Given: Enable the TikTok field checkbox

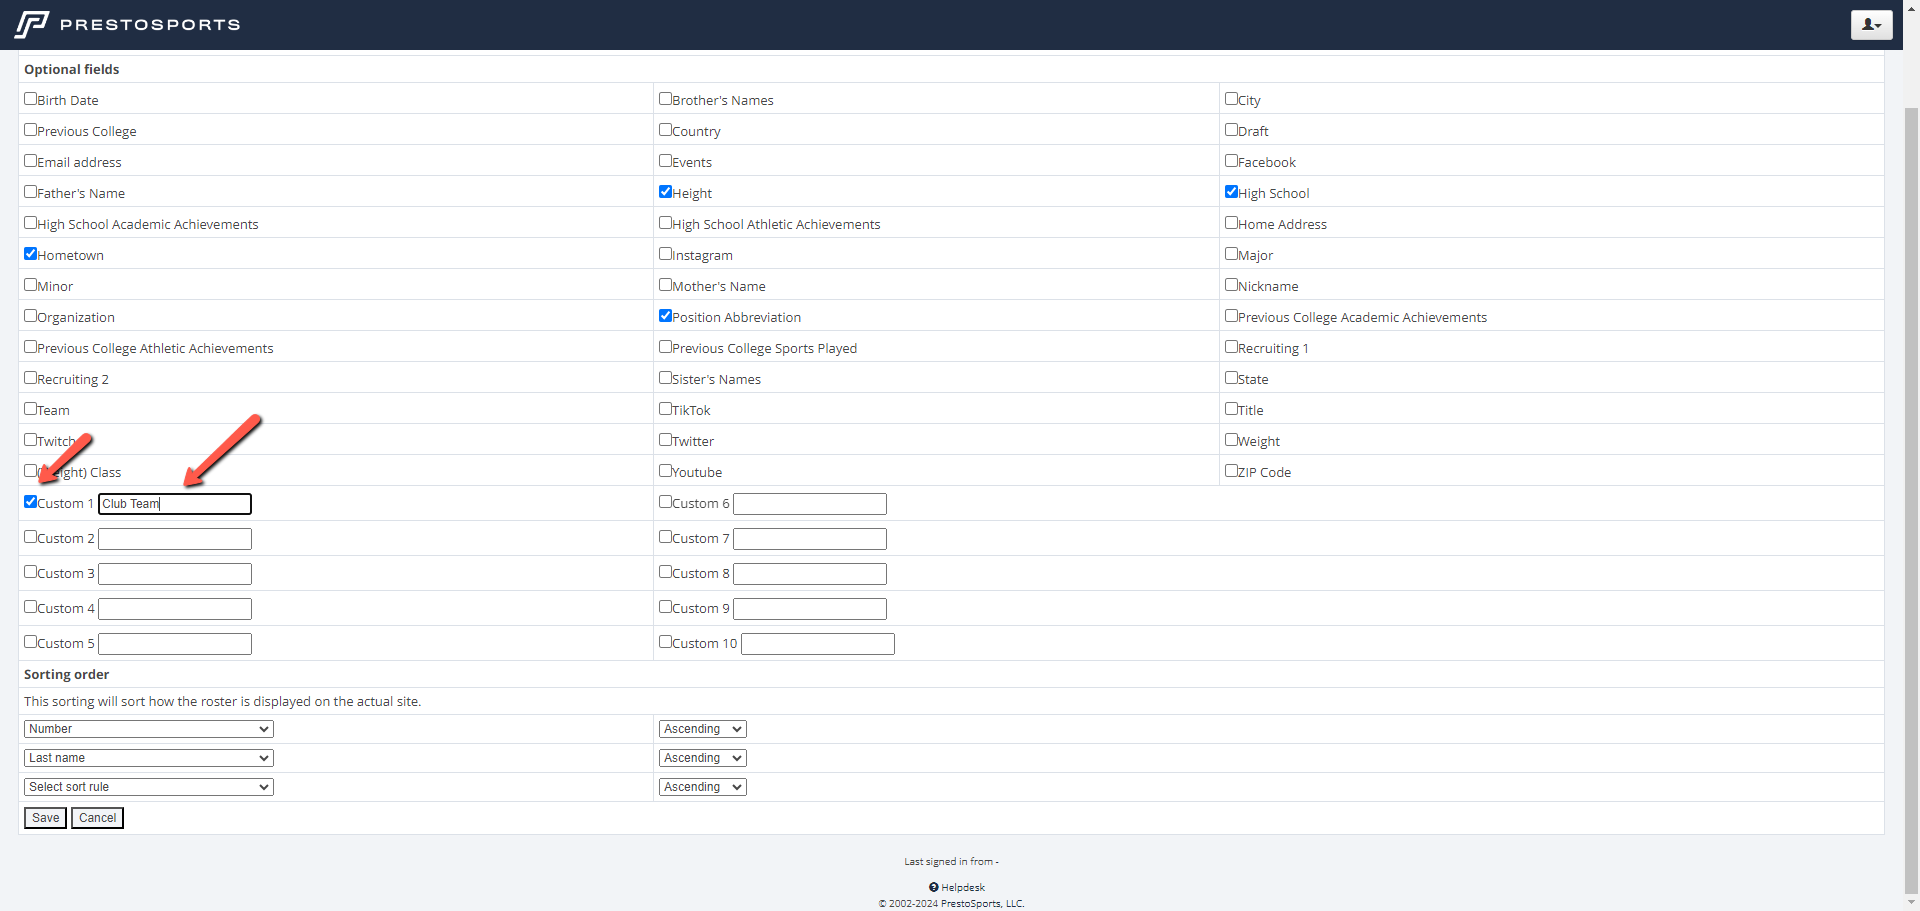Looking at the screenshot, I should (x=665, y=409).
